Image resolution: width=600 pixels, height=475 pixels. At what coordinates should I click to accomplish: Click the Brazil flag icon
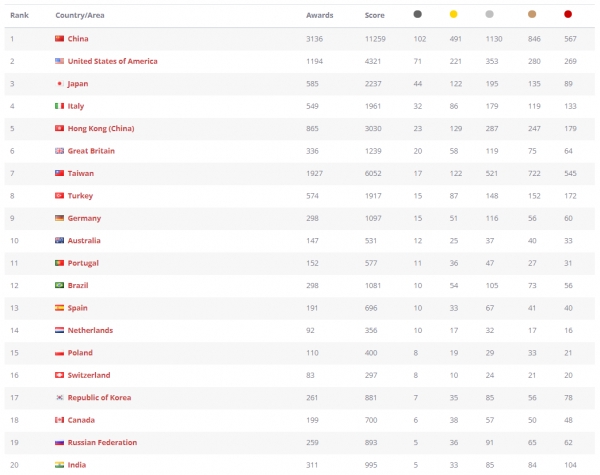pyautogui.click(x=59, y=285)
